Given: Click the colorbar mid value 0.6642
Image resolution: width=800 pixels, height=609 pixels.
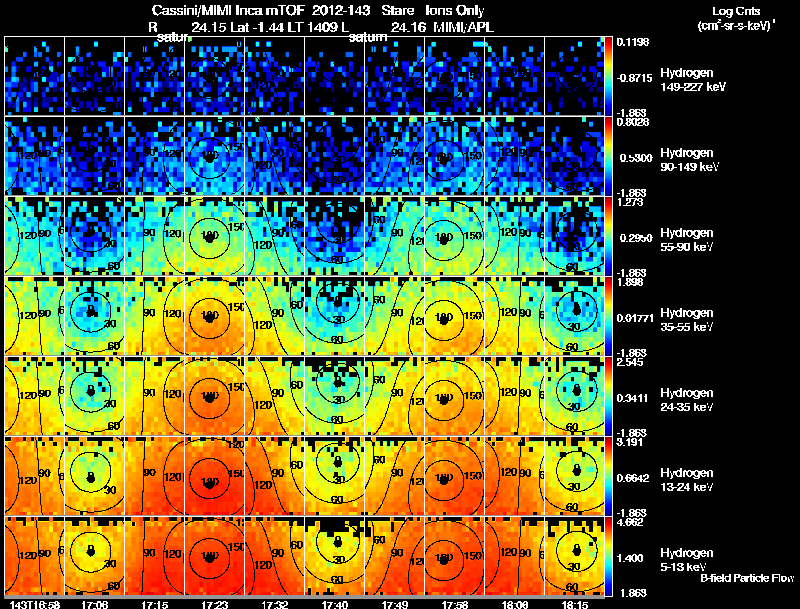Looking at the screenshot, I should [633, 478].
